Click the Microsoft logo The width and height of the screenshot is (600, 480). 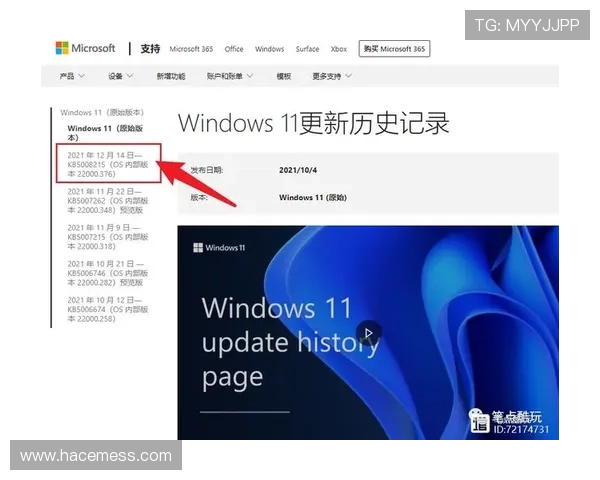pos(85,48)
